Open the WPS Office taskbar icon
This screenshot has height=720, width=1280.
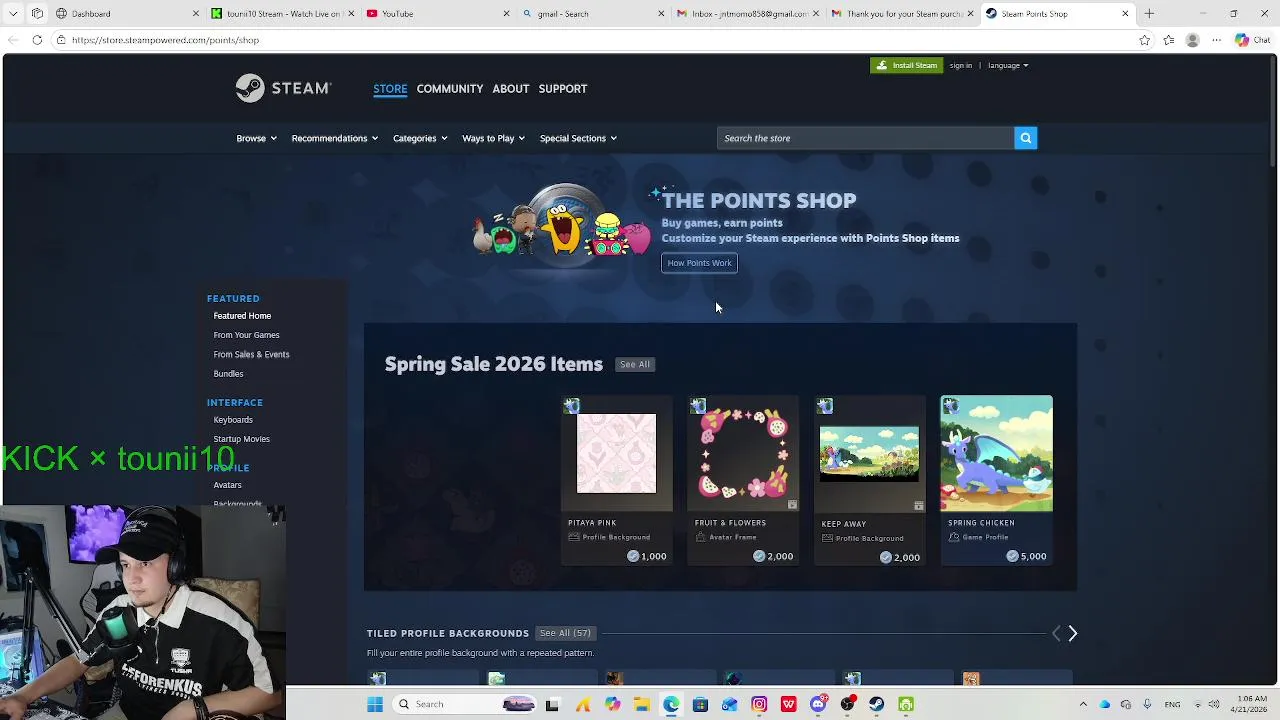tap(788, 704)
